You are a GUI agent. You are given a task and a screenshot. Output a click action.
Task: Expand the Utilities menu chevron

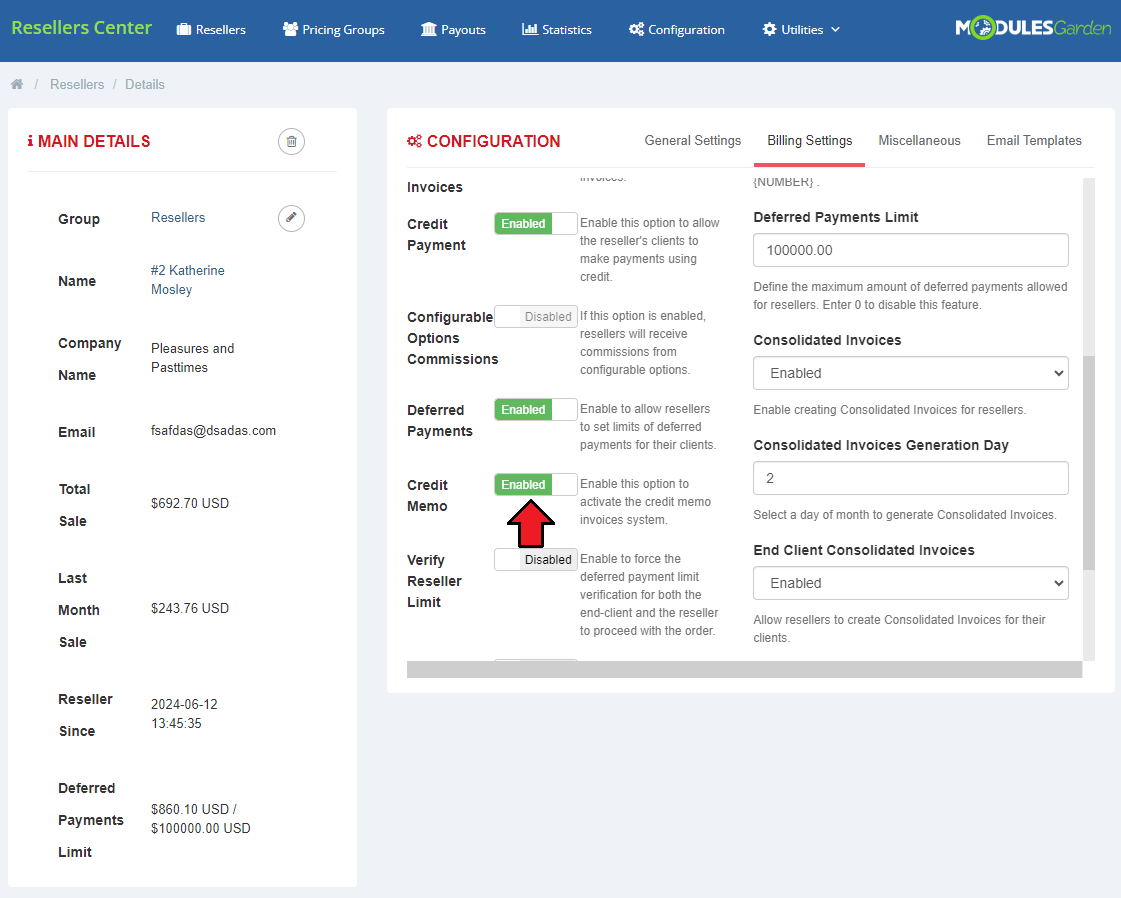click(x=835, y=30)
